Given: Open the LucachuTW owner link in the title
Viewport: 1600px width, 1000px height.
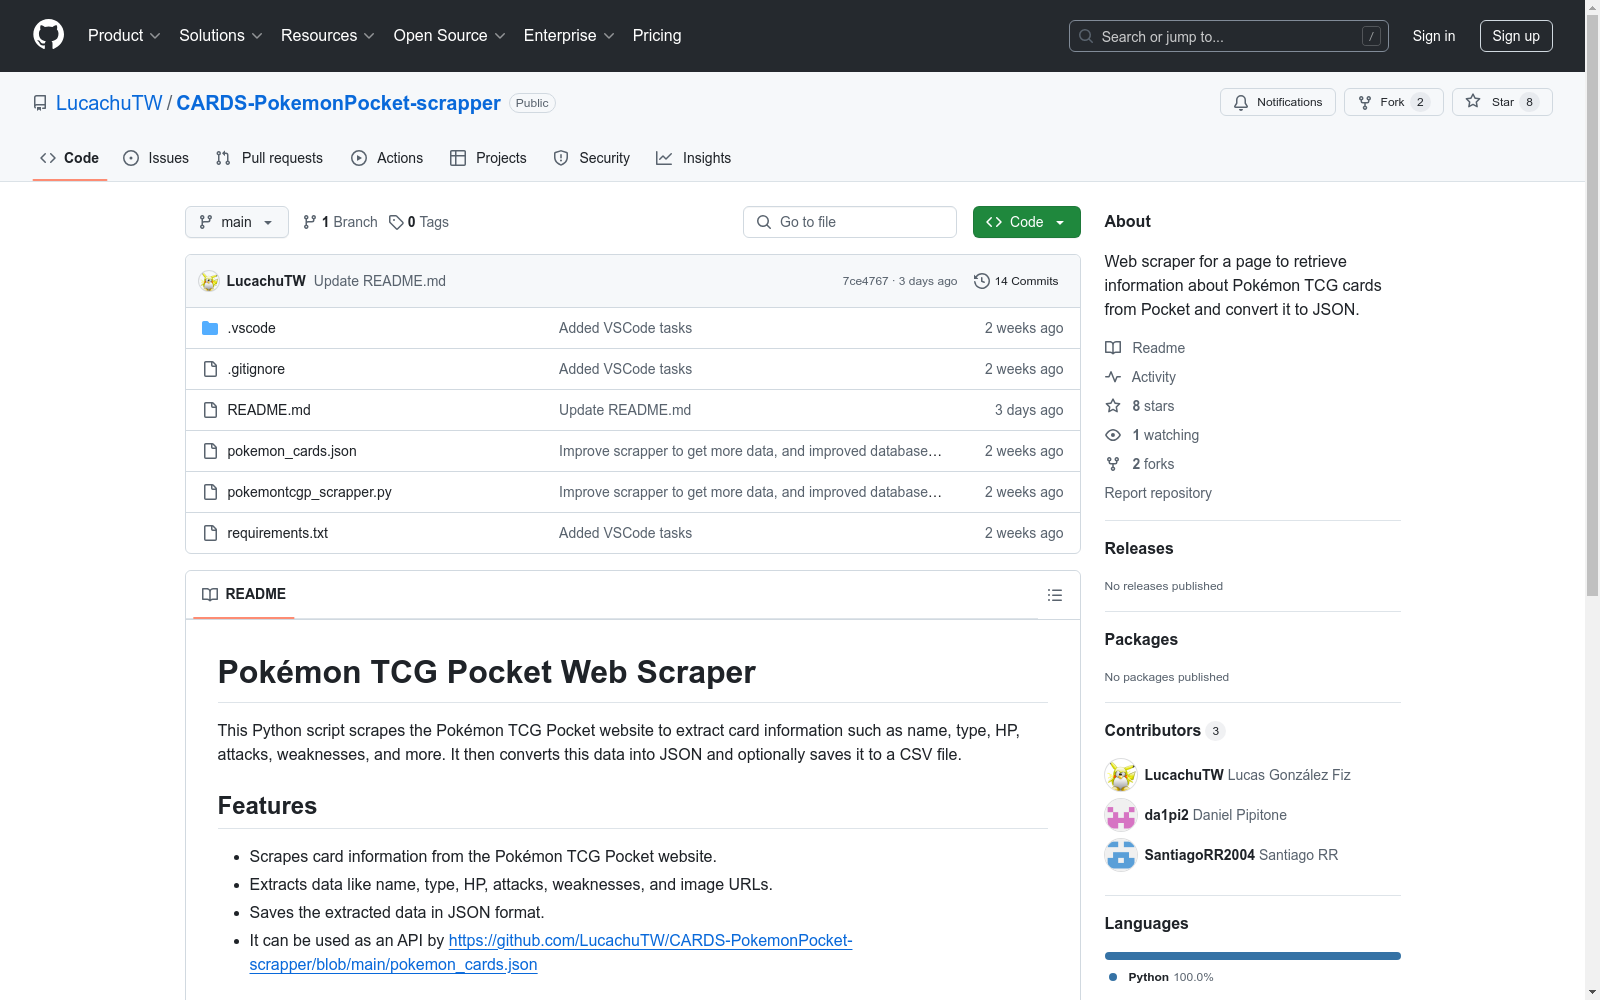Looking at the screenshot, I should pyautogui.click(x=109, y=103).
